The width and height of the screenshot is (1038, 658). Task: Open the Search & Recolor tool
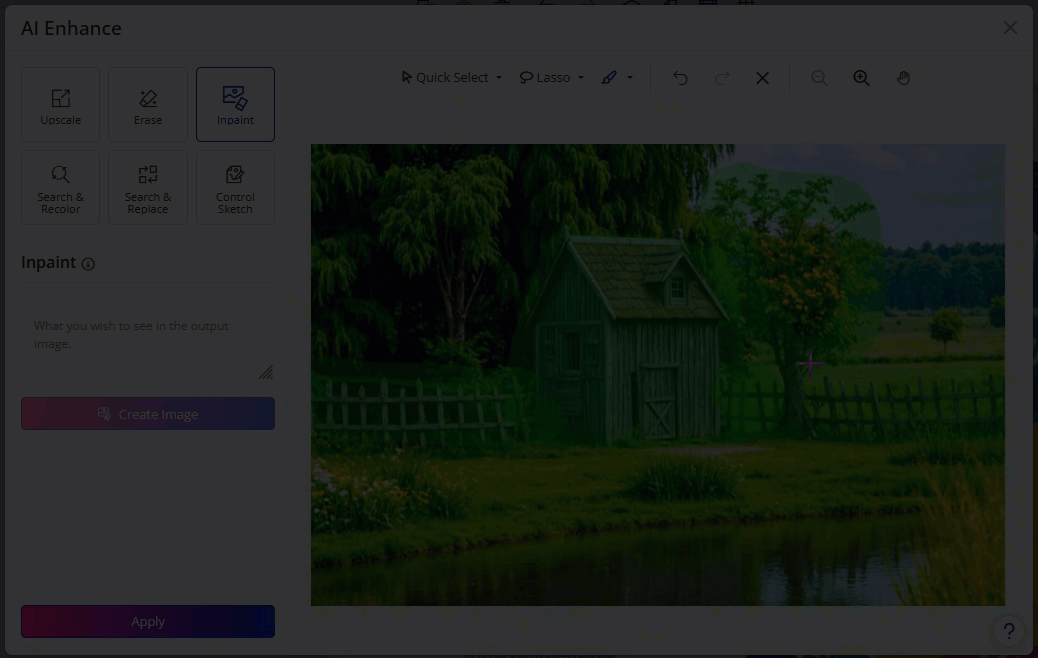[60, 187]
